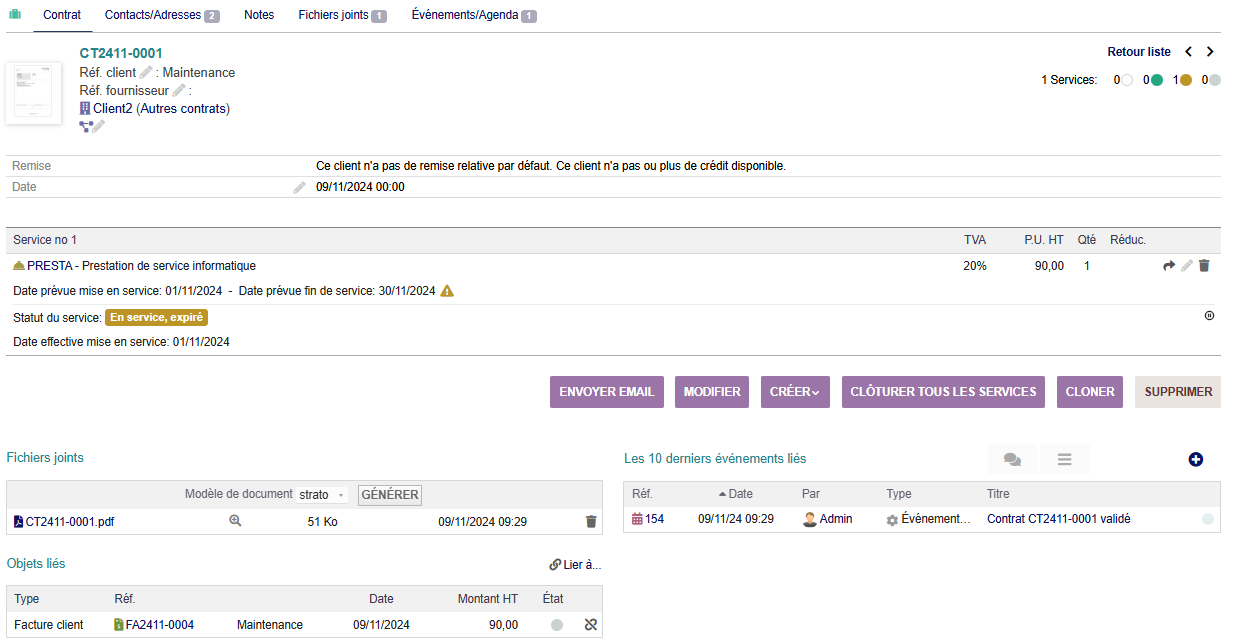Edit contract date pencil icon
This screenshot has height=641, width=1234.
[x=299, y=187]
